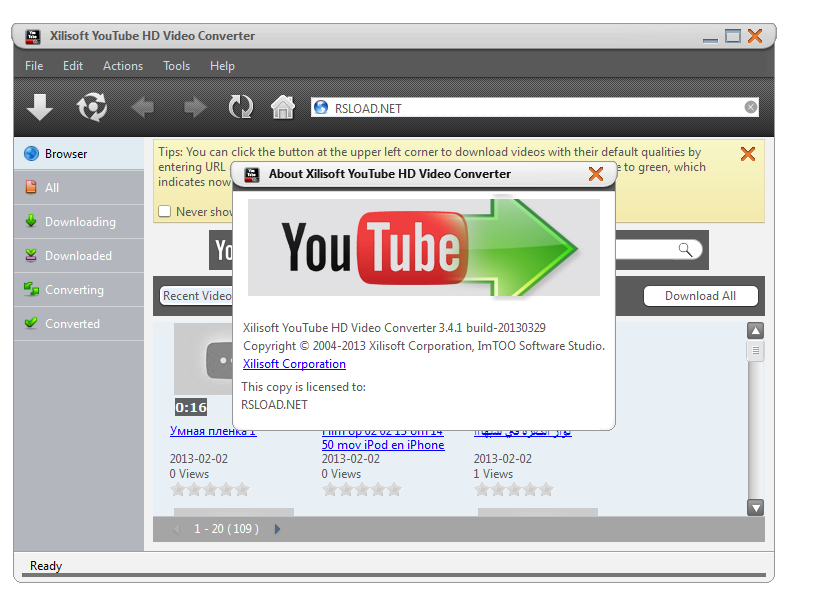
Task: Go to previous page of results
Action: click(177, 529)
